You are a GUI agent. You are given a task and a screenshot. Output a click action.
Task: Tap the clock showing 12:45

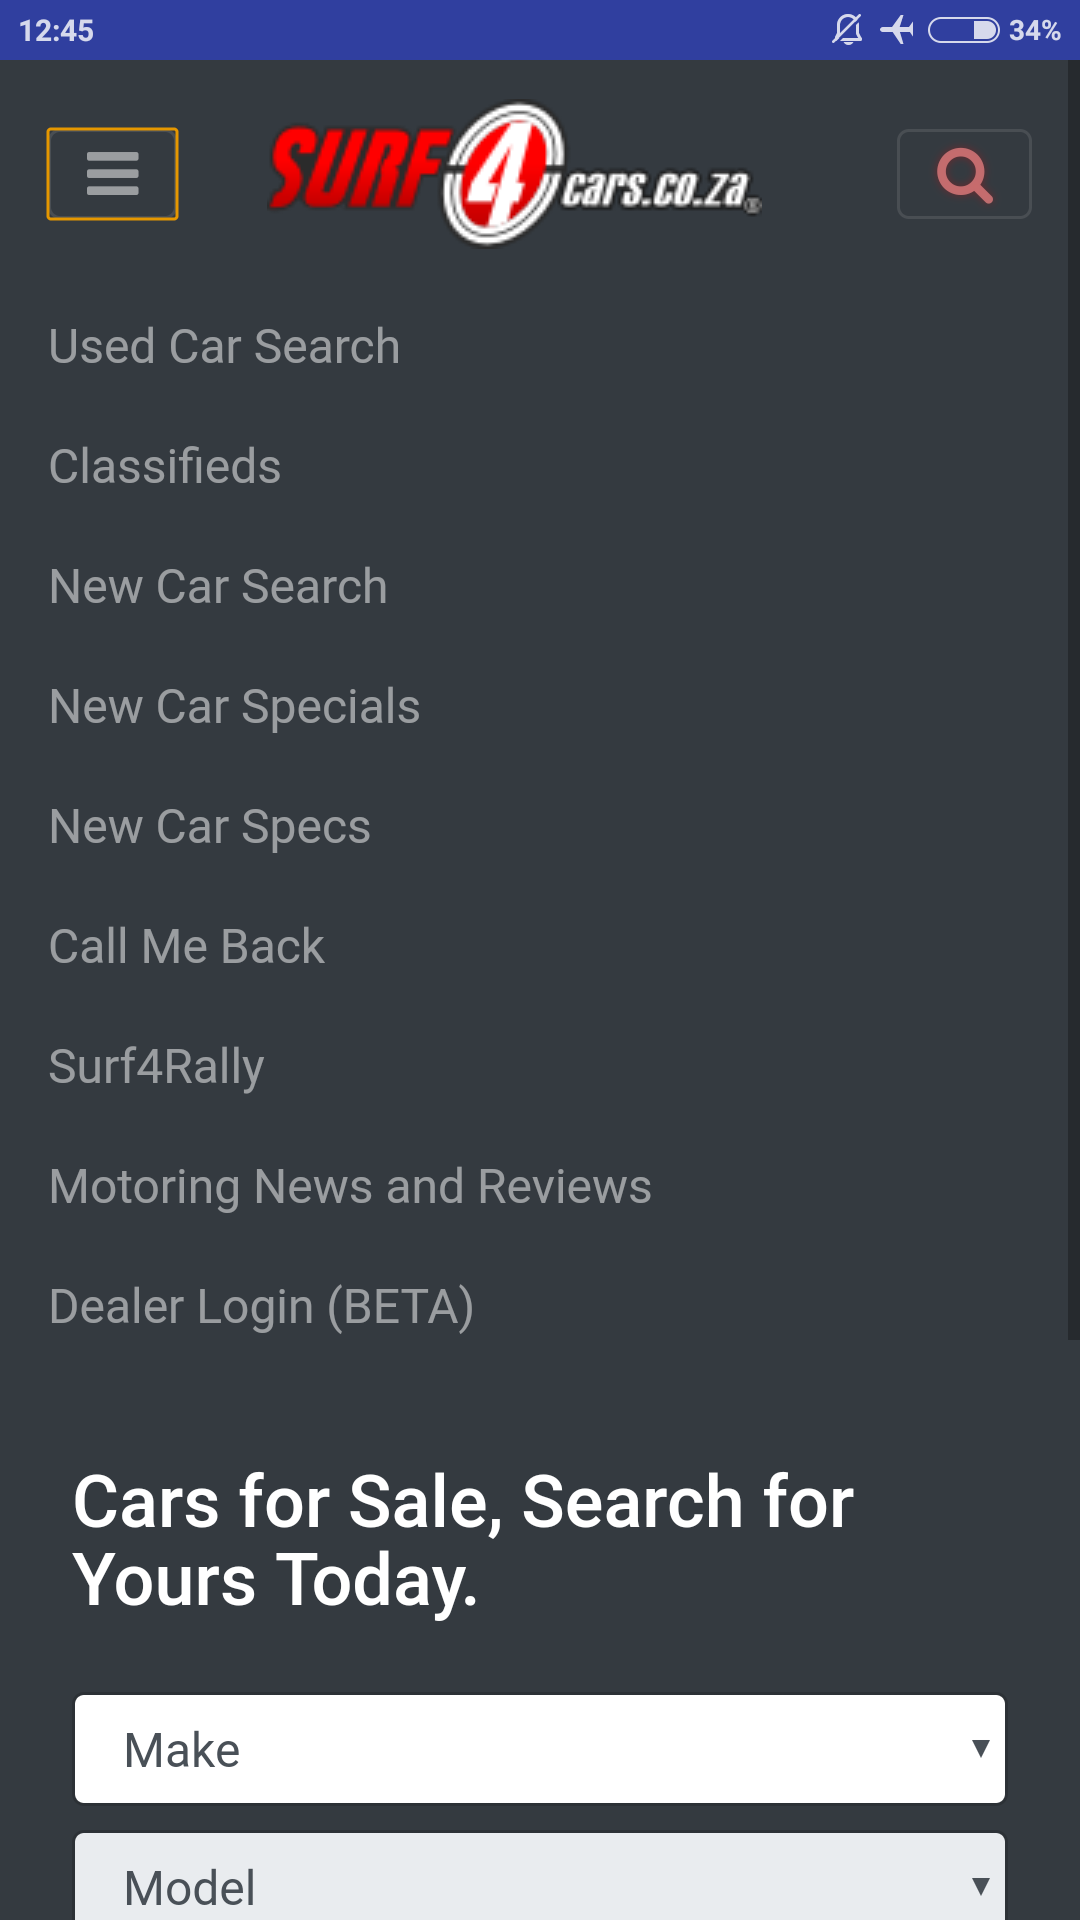(56, 30)
